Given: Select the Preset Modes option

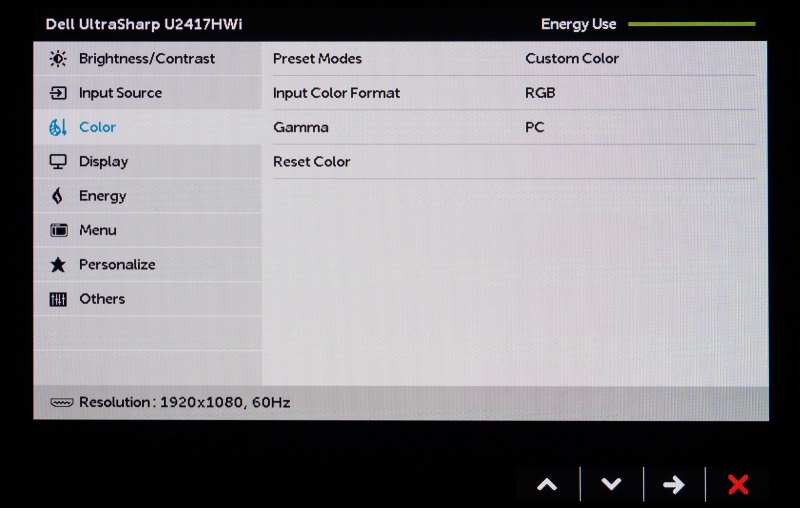Looking at the screenshot, I should (x=317, y=59).
